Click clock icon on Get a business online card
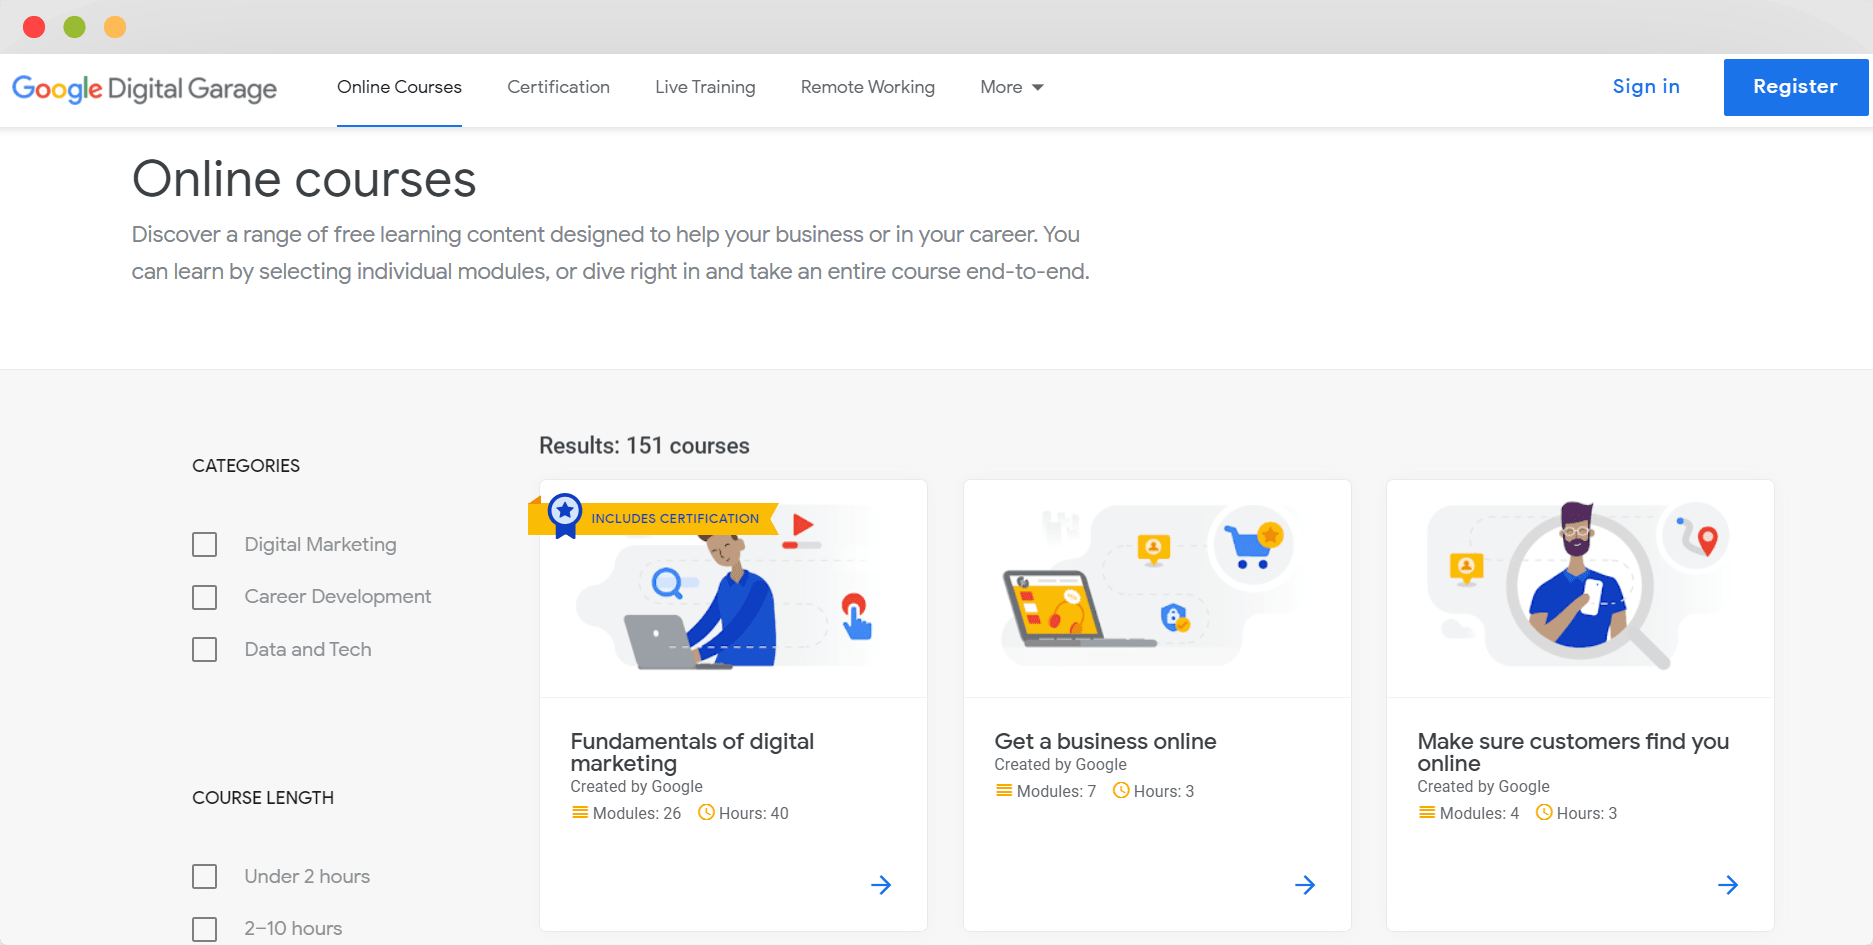 [1121, 791]
